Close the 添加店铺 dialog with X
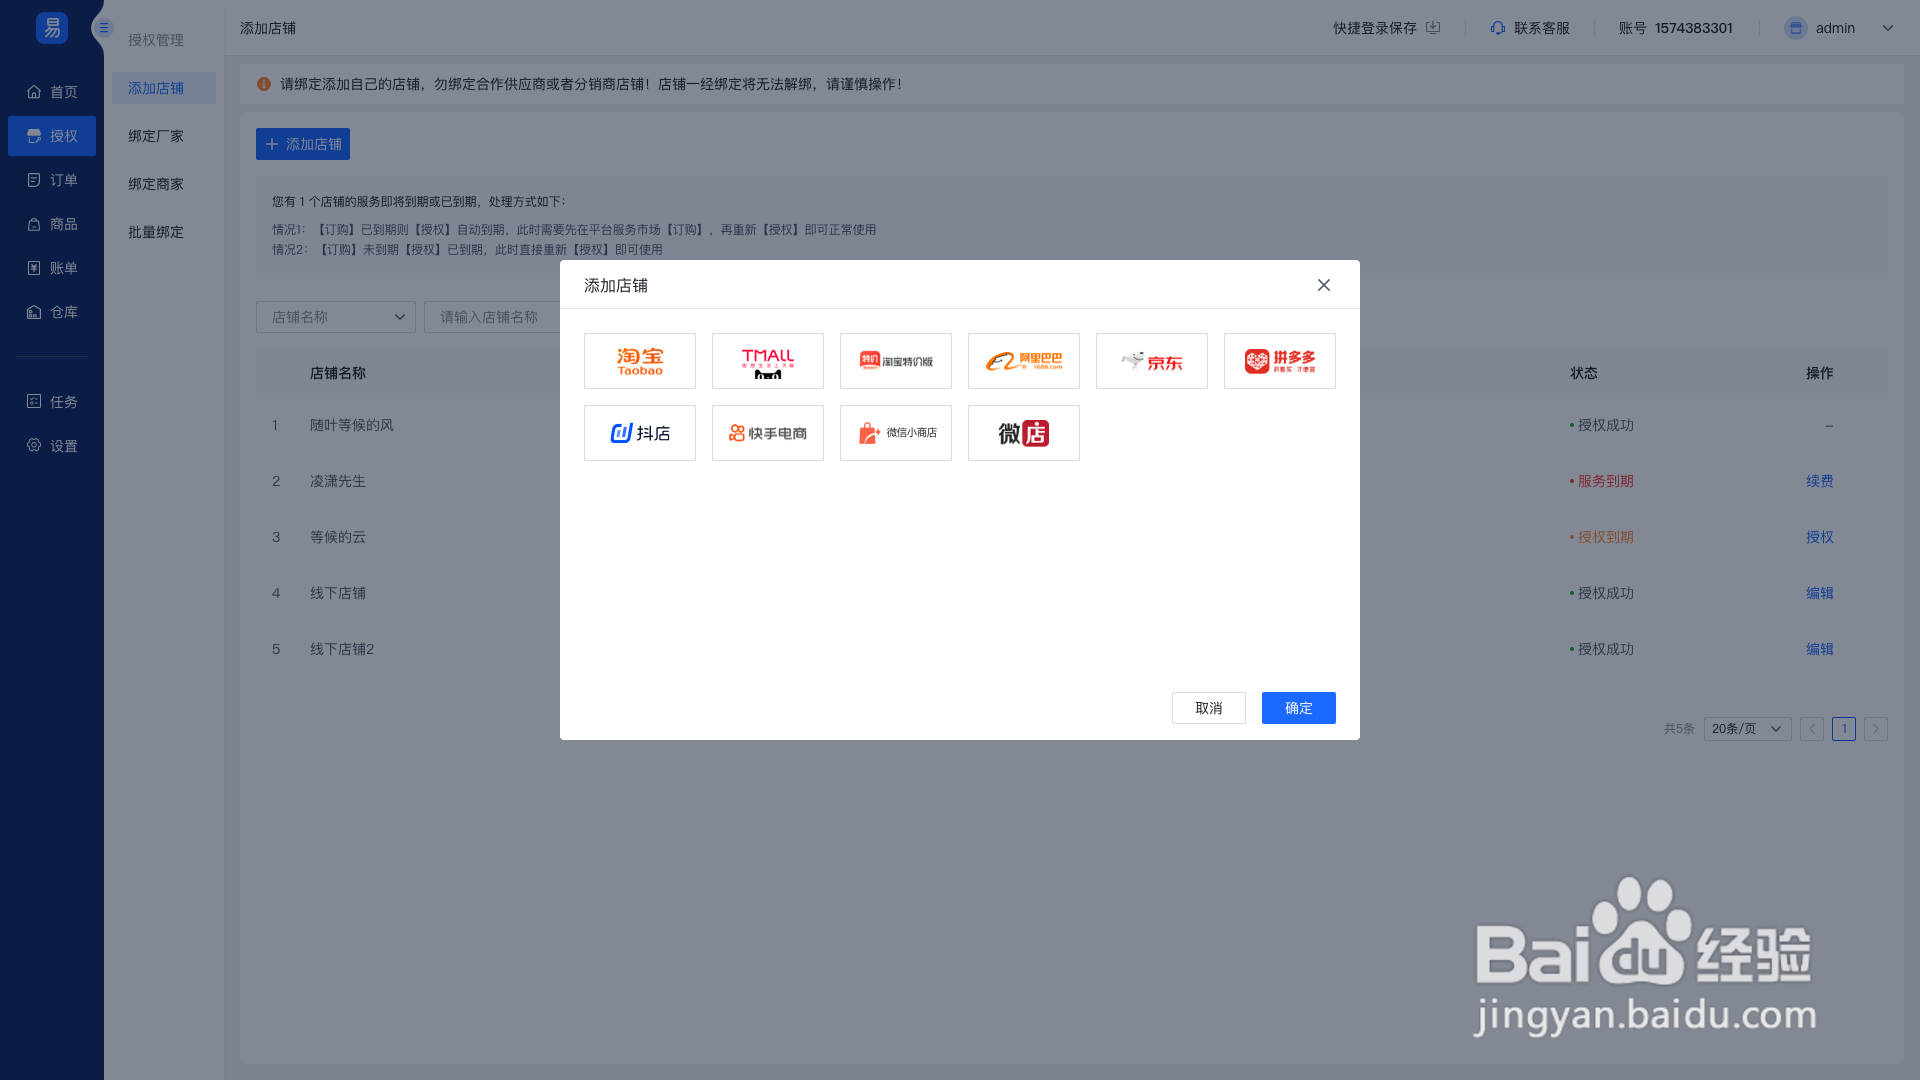This screenshot has height=1080, width=1920. click(1324, 285)
